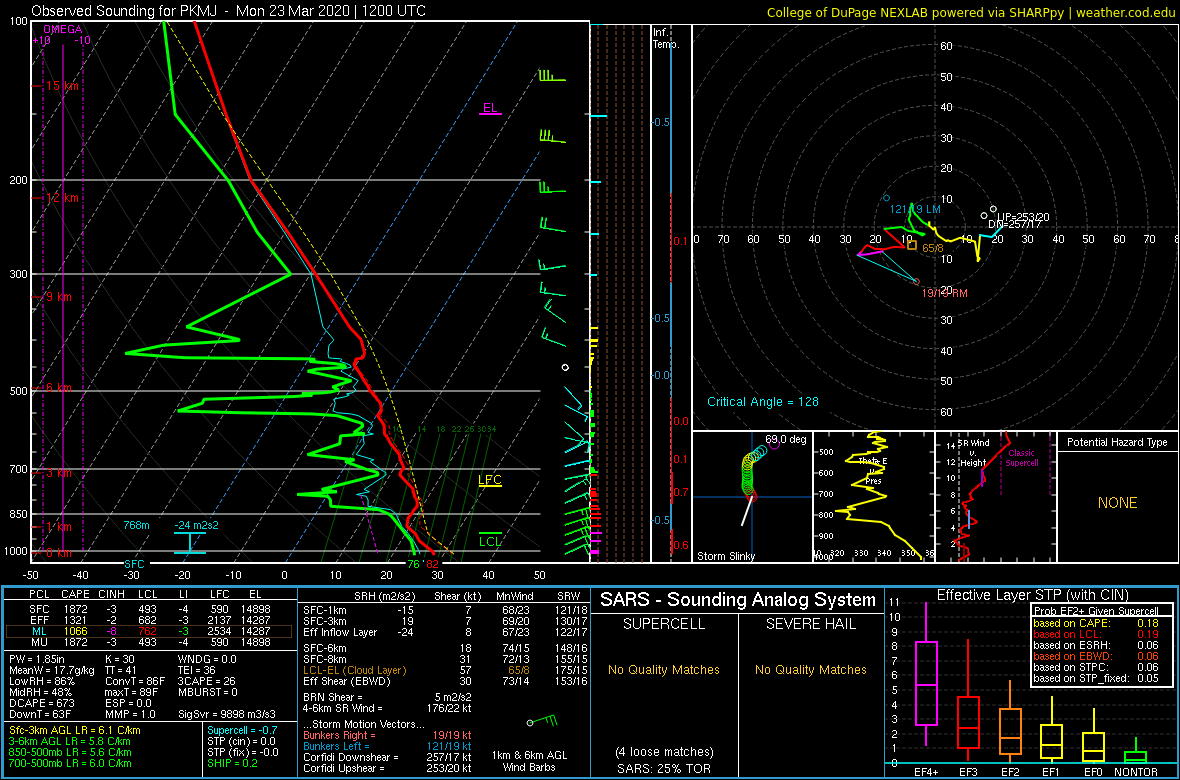The height and width of the screenshot is (780, 1180).
Task: Click the green LCL level marker
Action: point(490,540)
